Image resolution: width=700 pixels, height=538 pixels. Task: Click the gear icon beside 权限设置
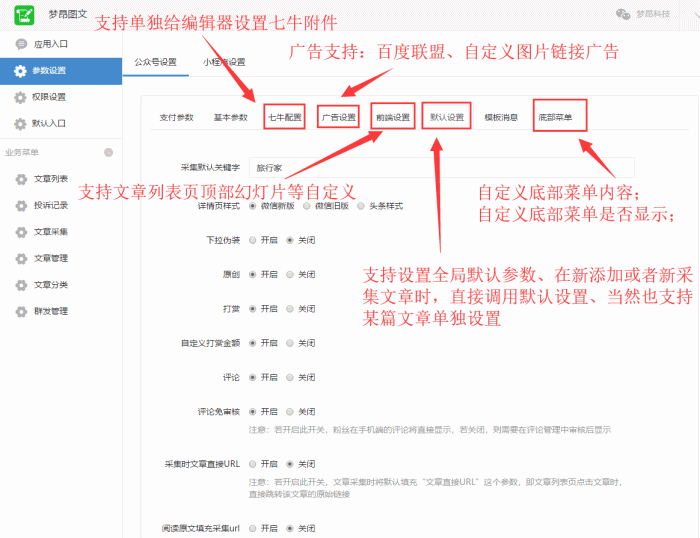(x=20, y=97)
